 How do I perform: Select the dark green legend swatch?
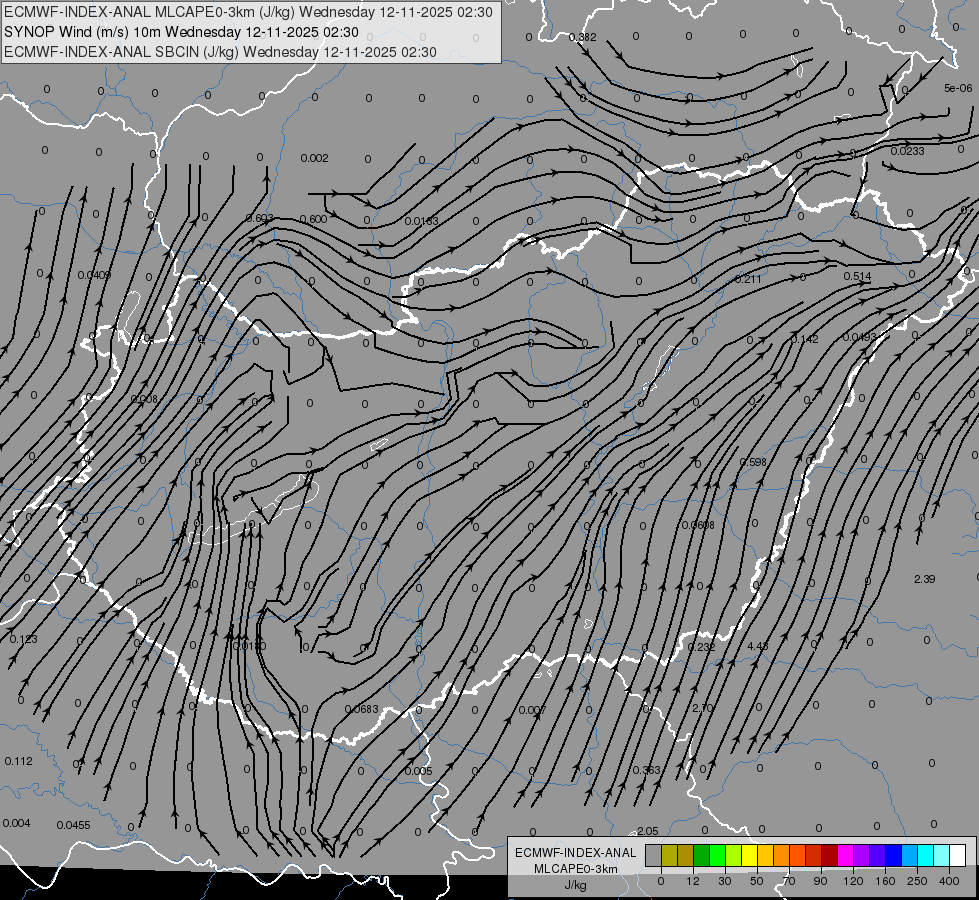tap(702, 855)
